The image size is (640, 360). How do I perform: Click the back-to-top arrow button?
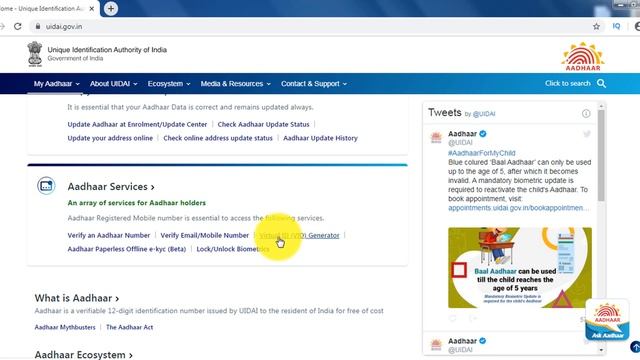pos(635,347)
